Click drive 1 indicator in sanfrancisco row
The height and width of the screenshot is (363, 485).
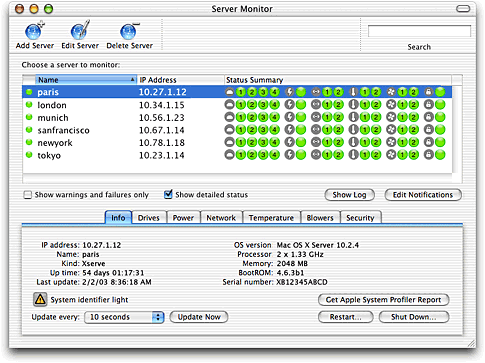[x=241, y=130]
